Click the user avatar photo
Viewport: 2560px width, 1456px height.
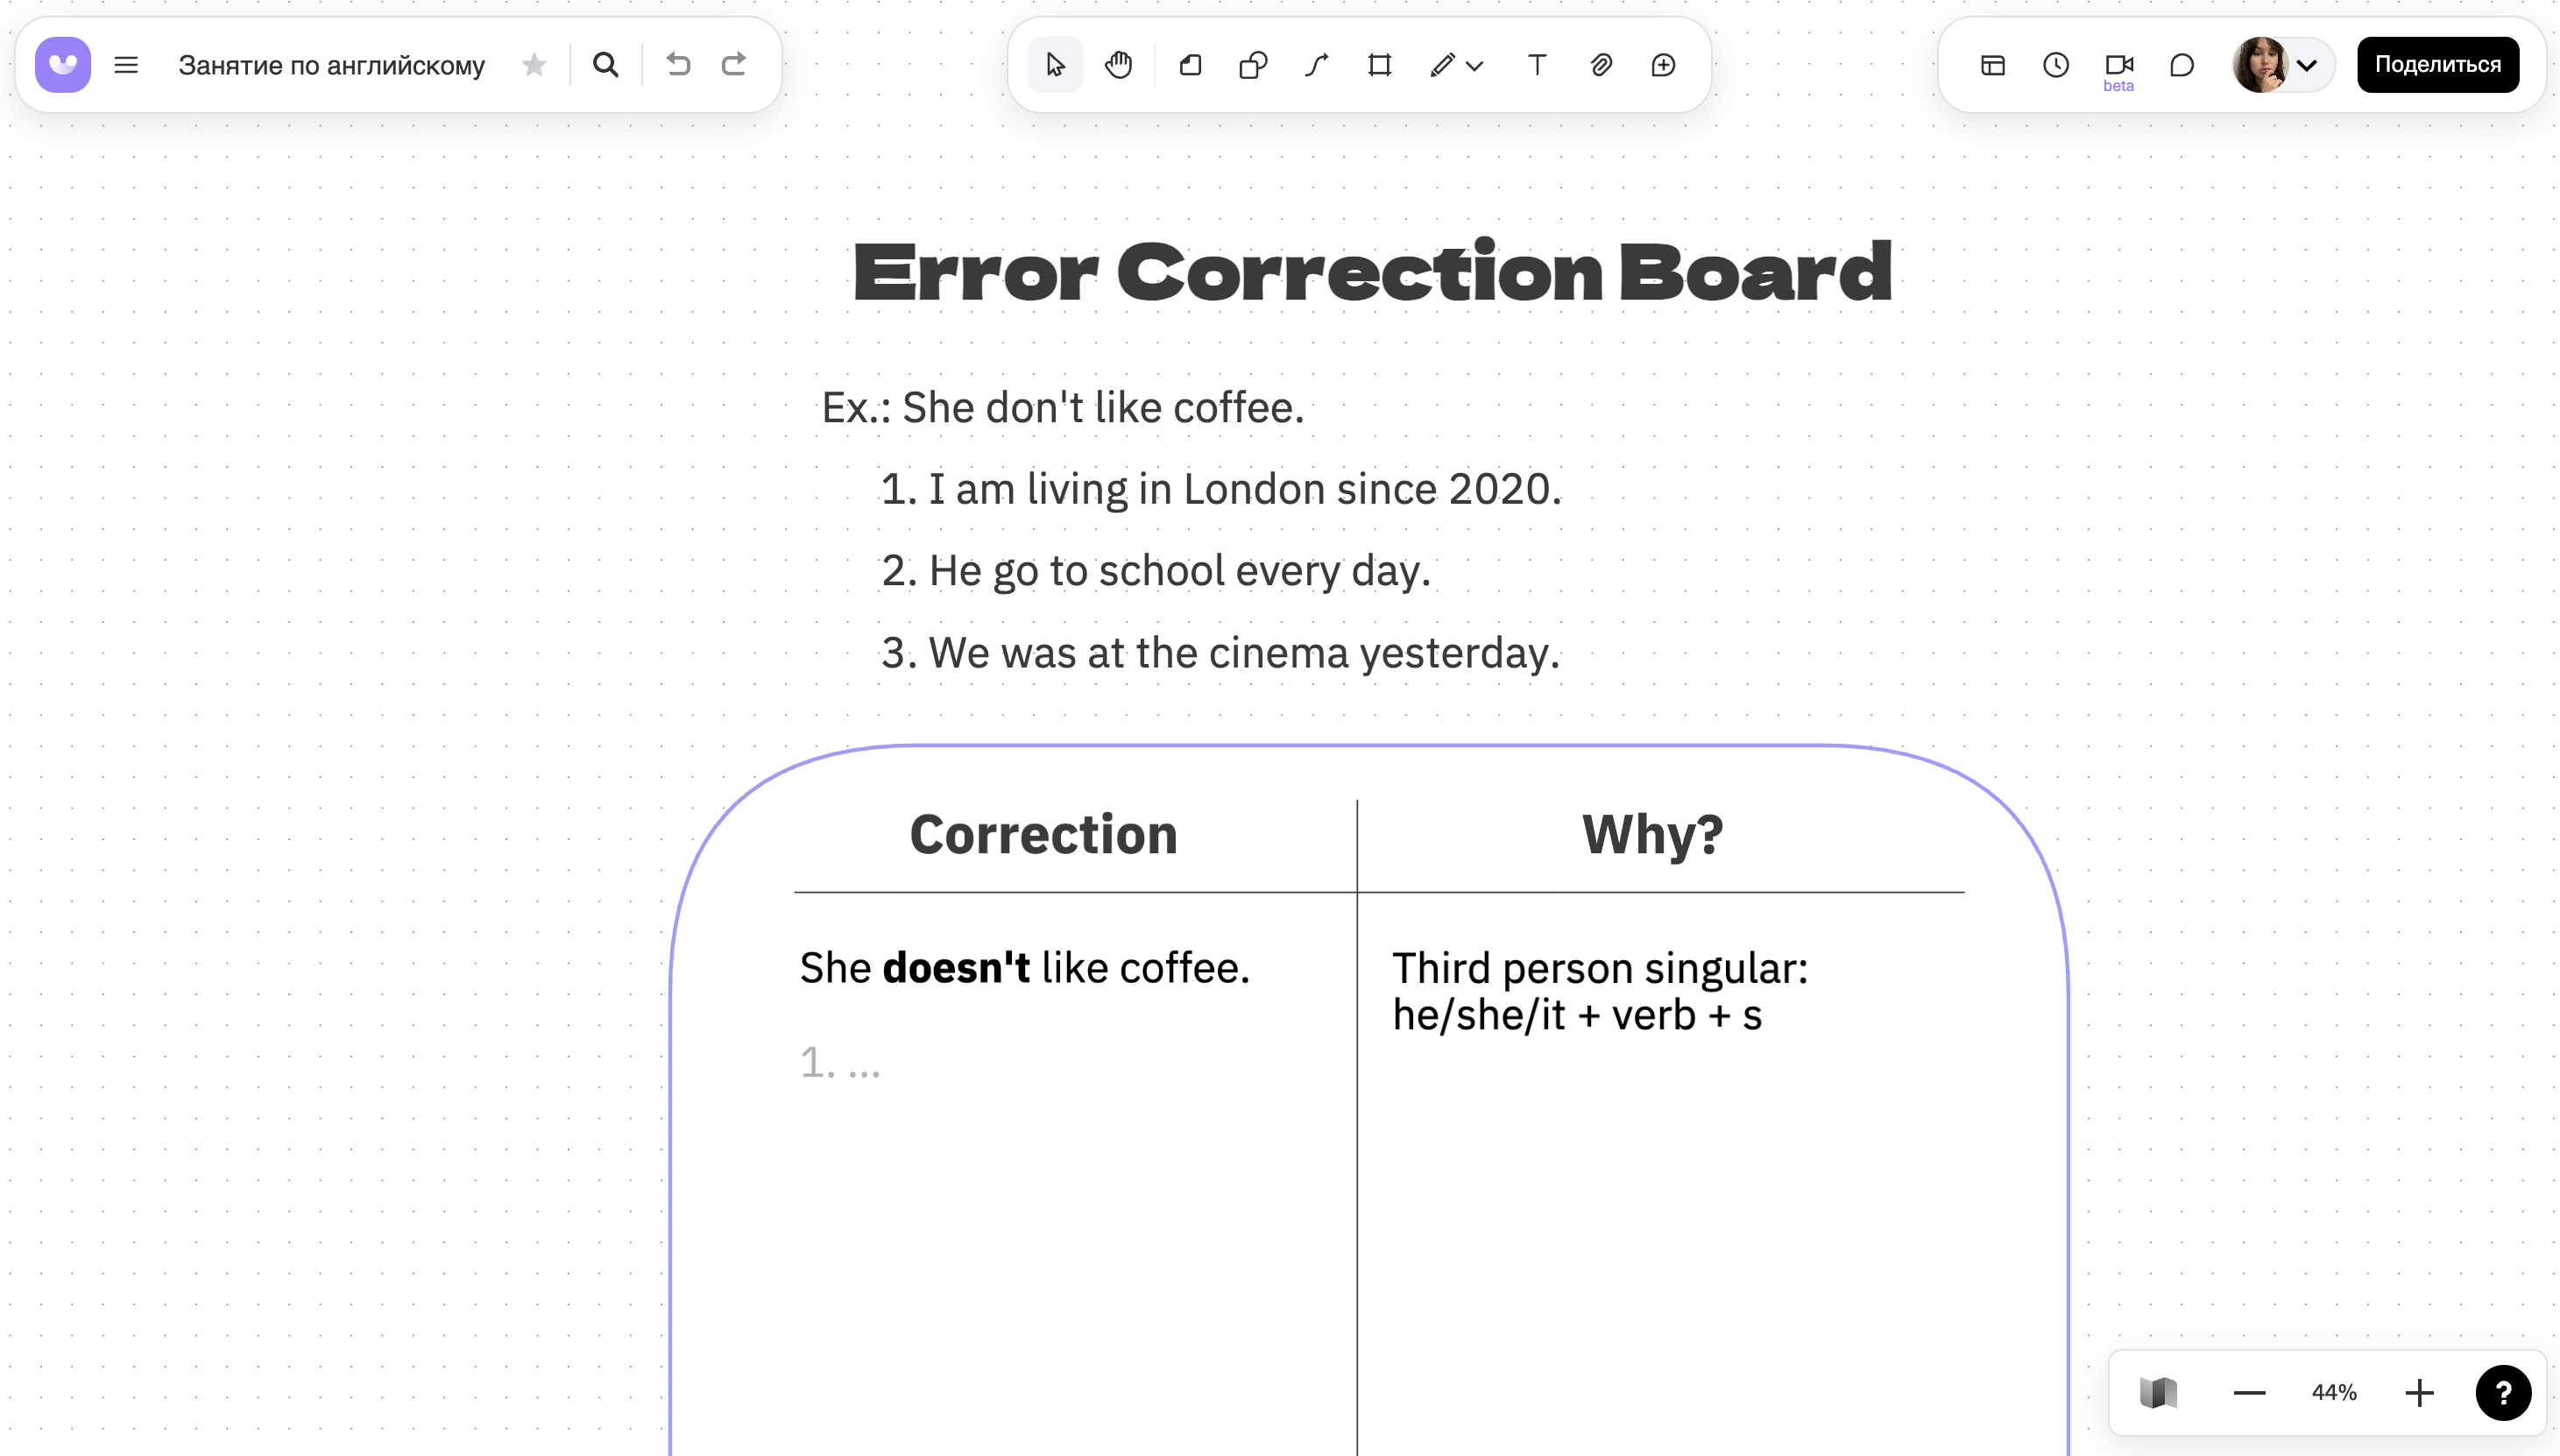point(2260,65)
